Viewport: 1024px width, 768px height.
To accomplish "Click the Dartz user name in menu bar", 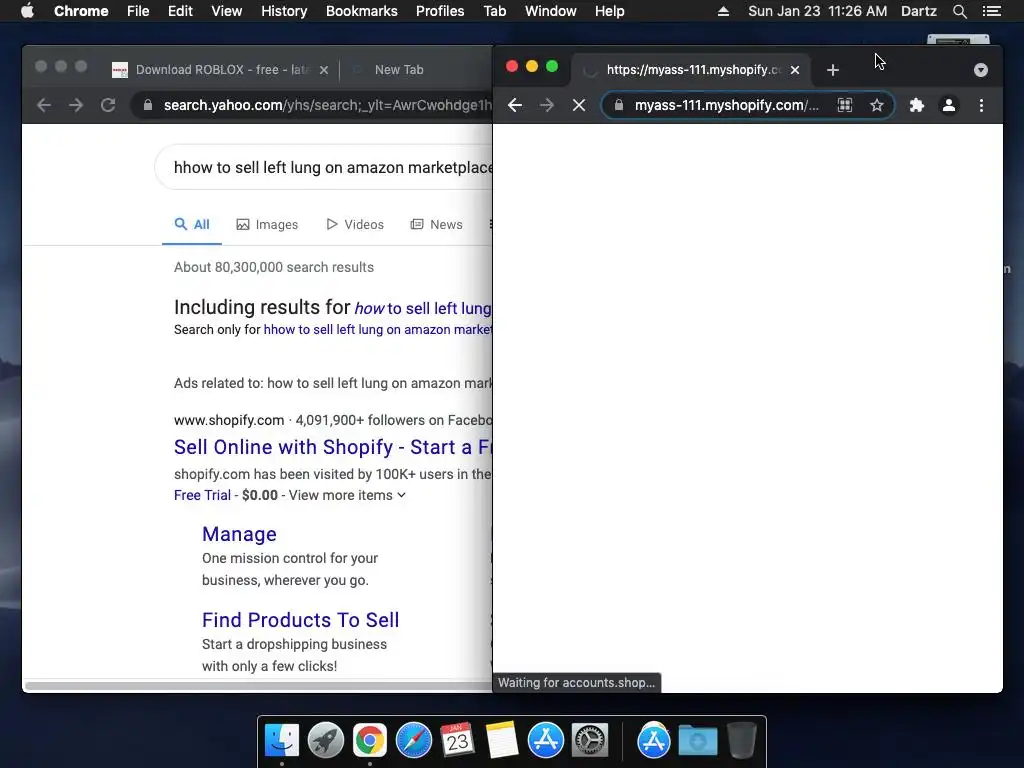I will point(918,11).
